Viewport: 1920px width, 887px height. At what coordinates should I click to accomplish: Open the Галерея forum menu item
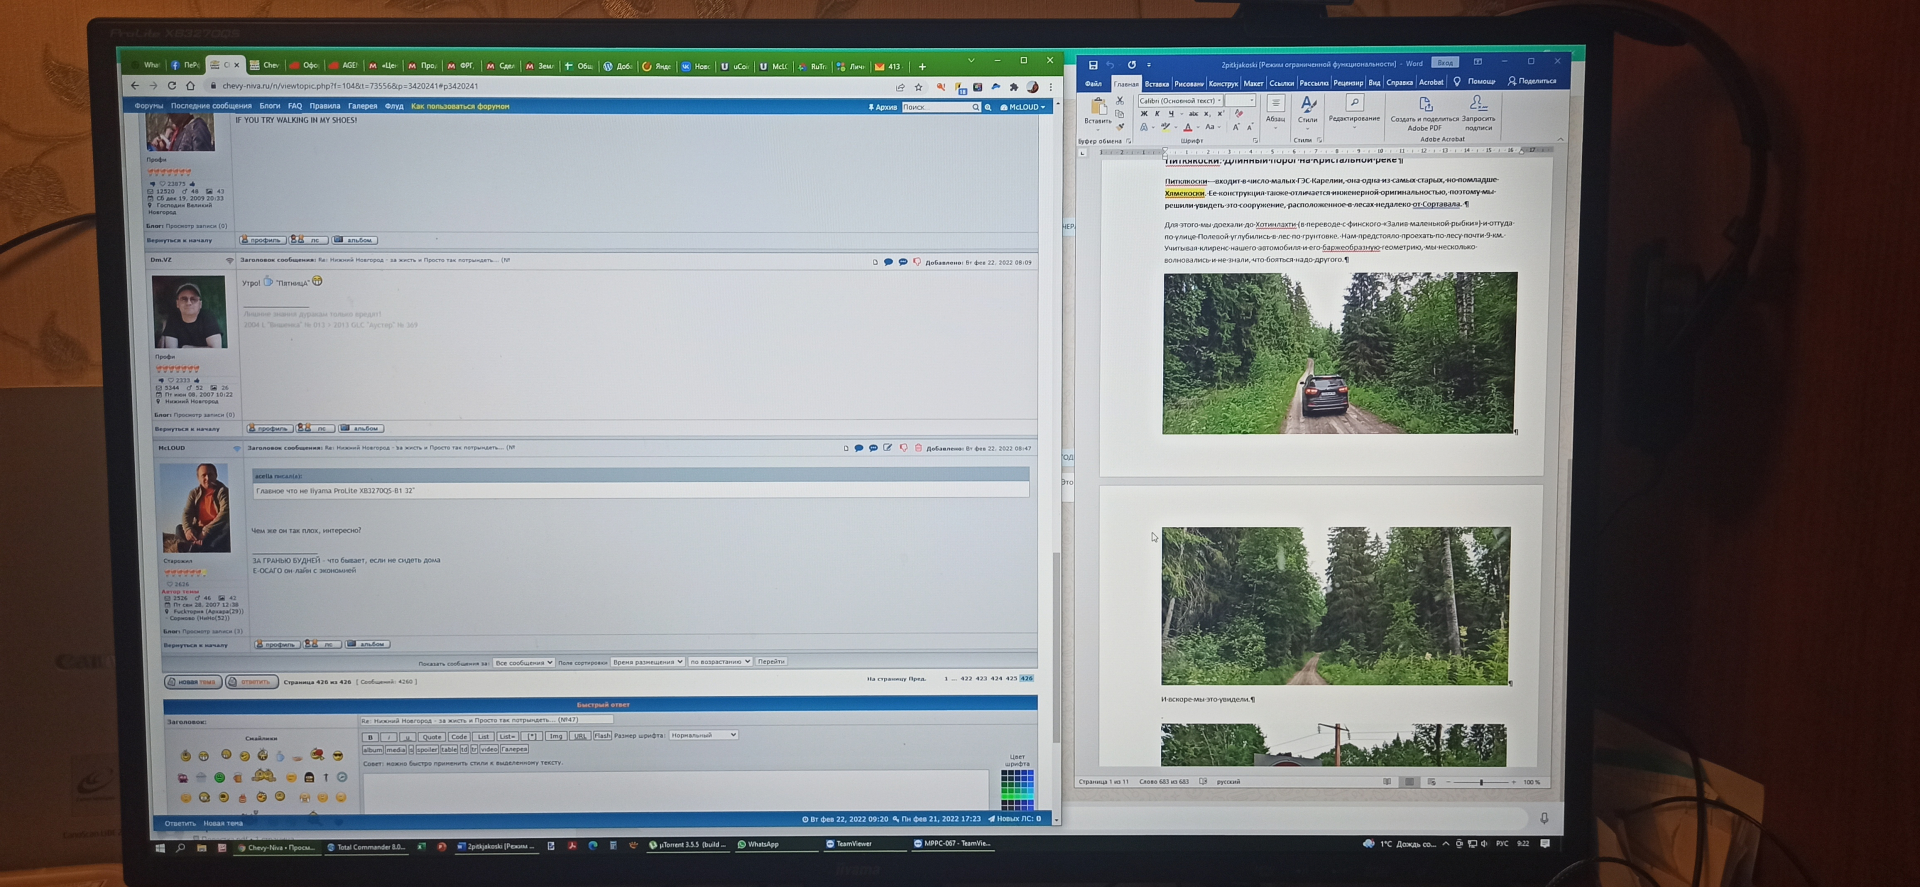[x=362, y=106]
